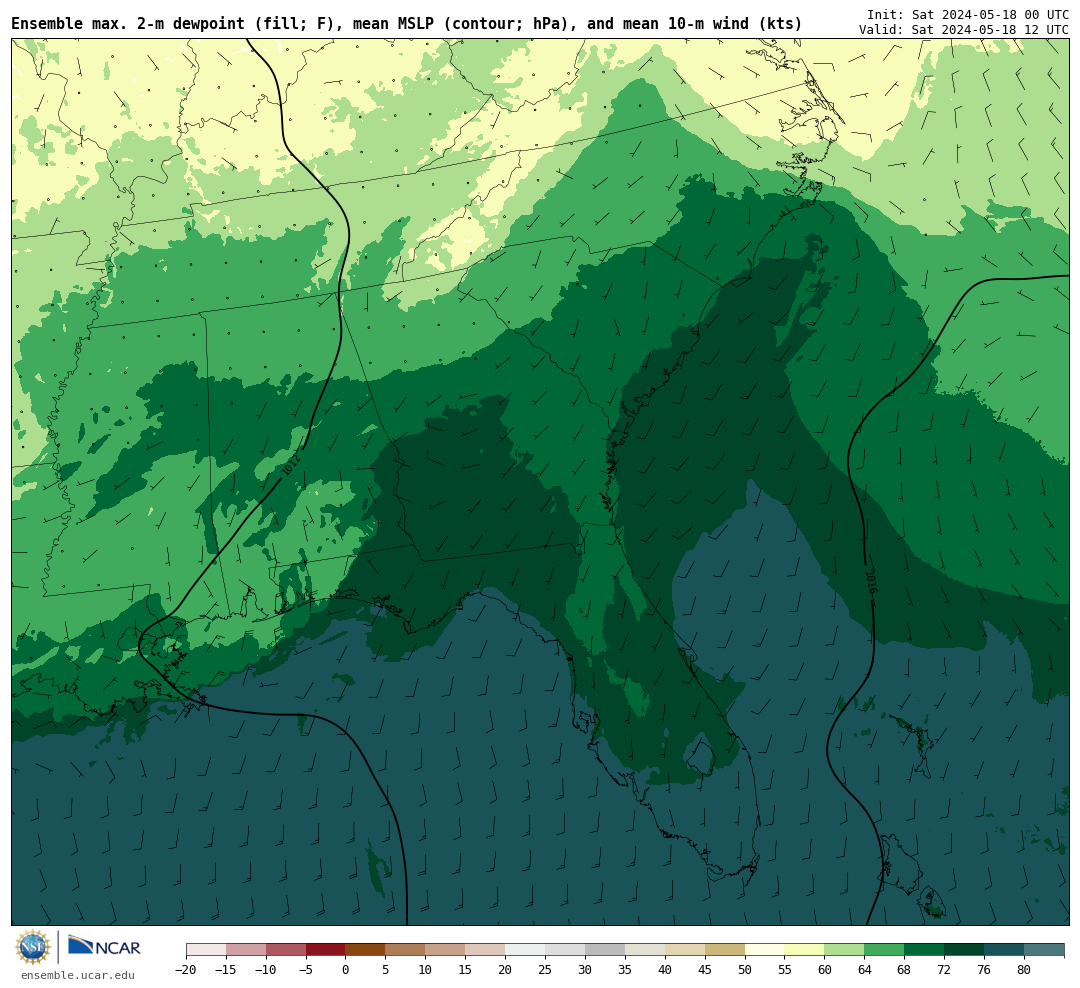Click the colorbar swatch between 0 and 5
This screenshot has height=988, width=1080.
click(x=365, y=950)
